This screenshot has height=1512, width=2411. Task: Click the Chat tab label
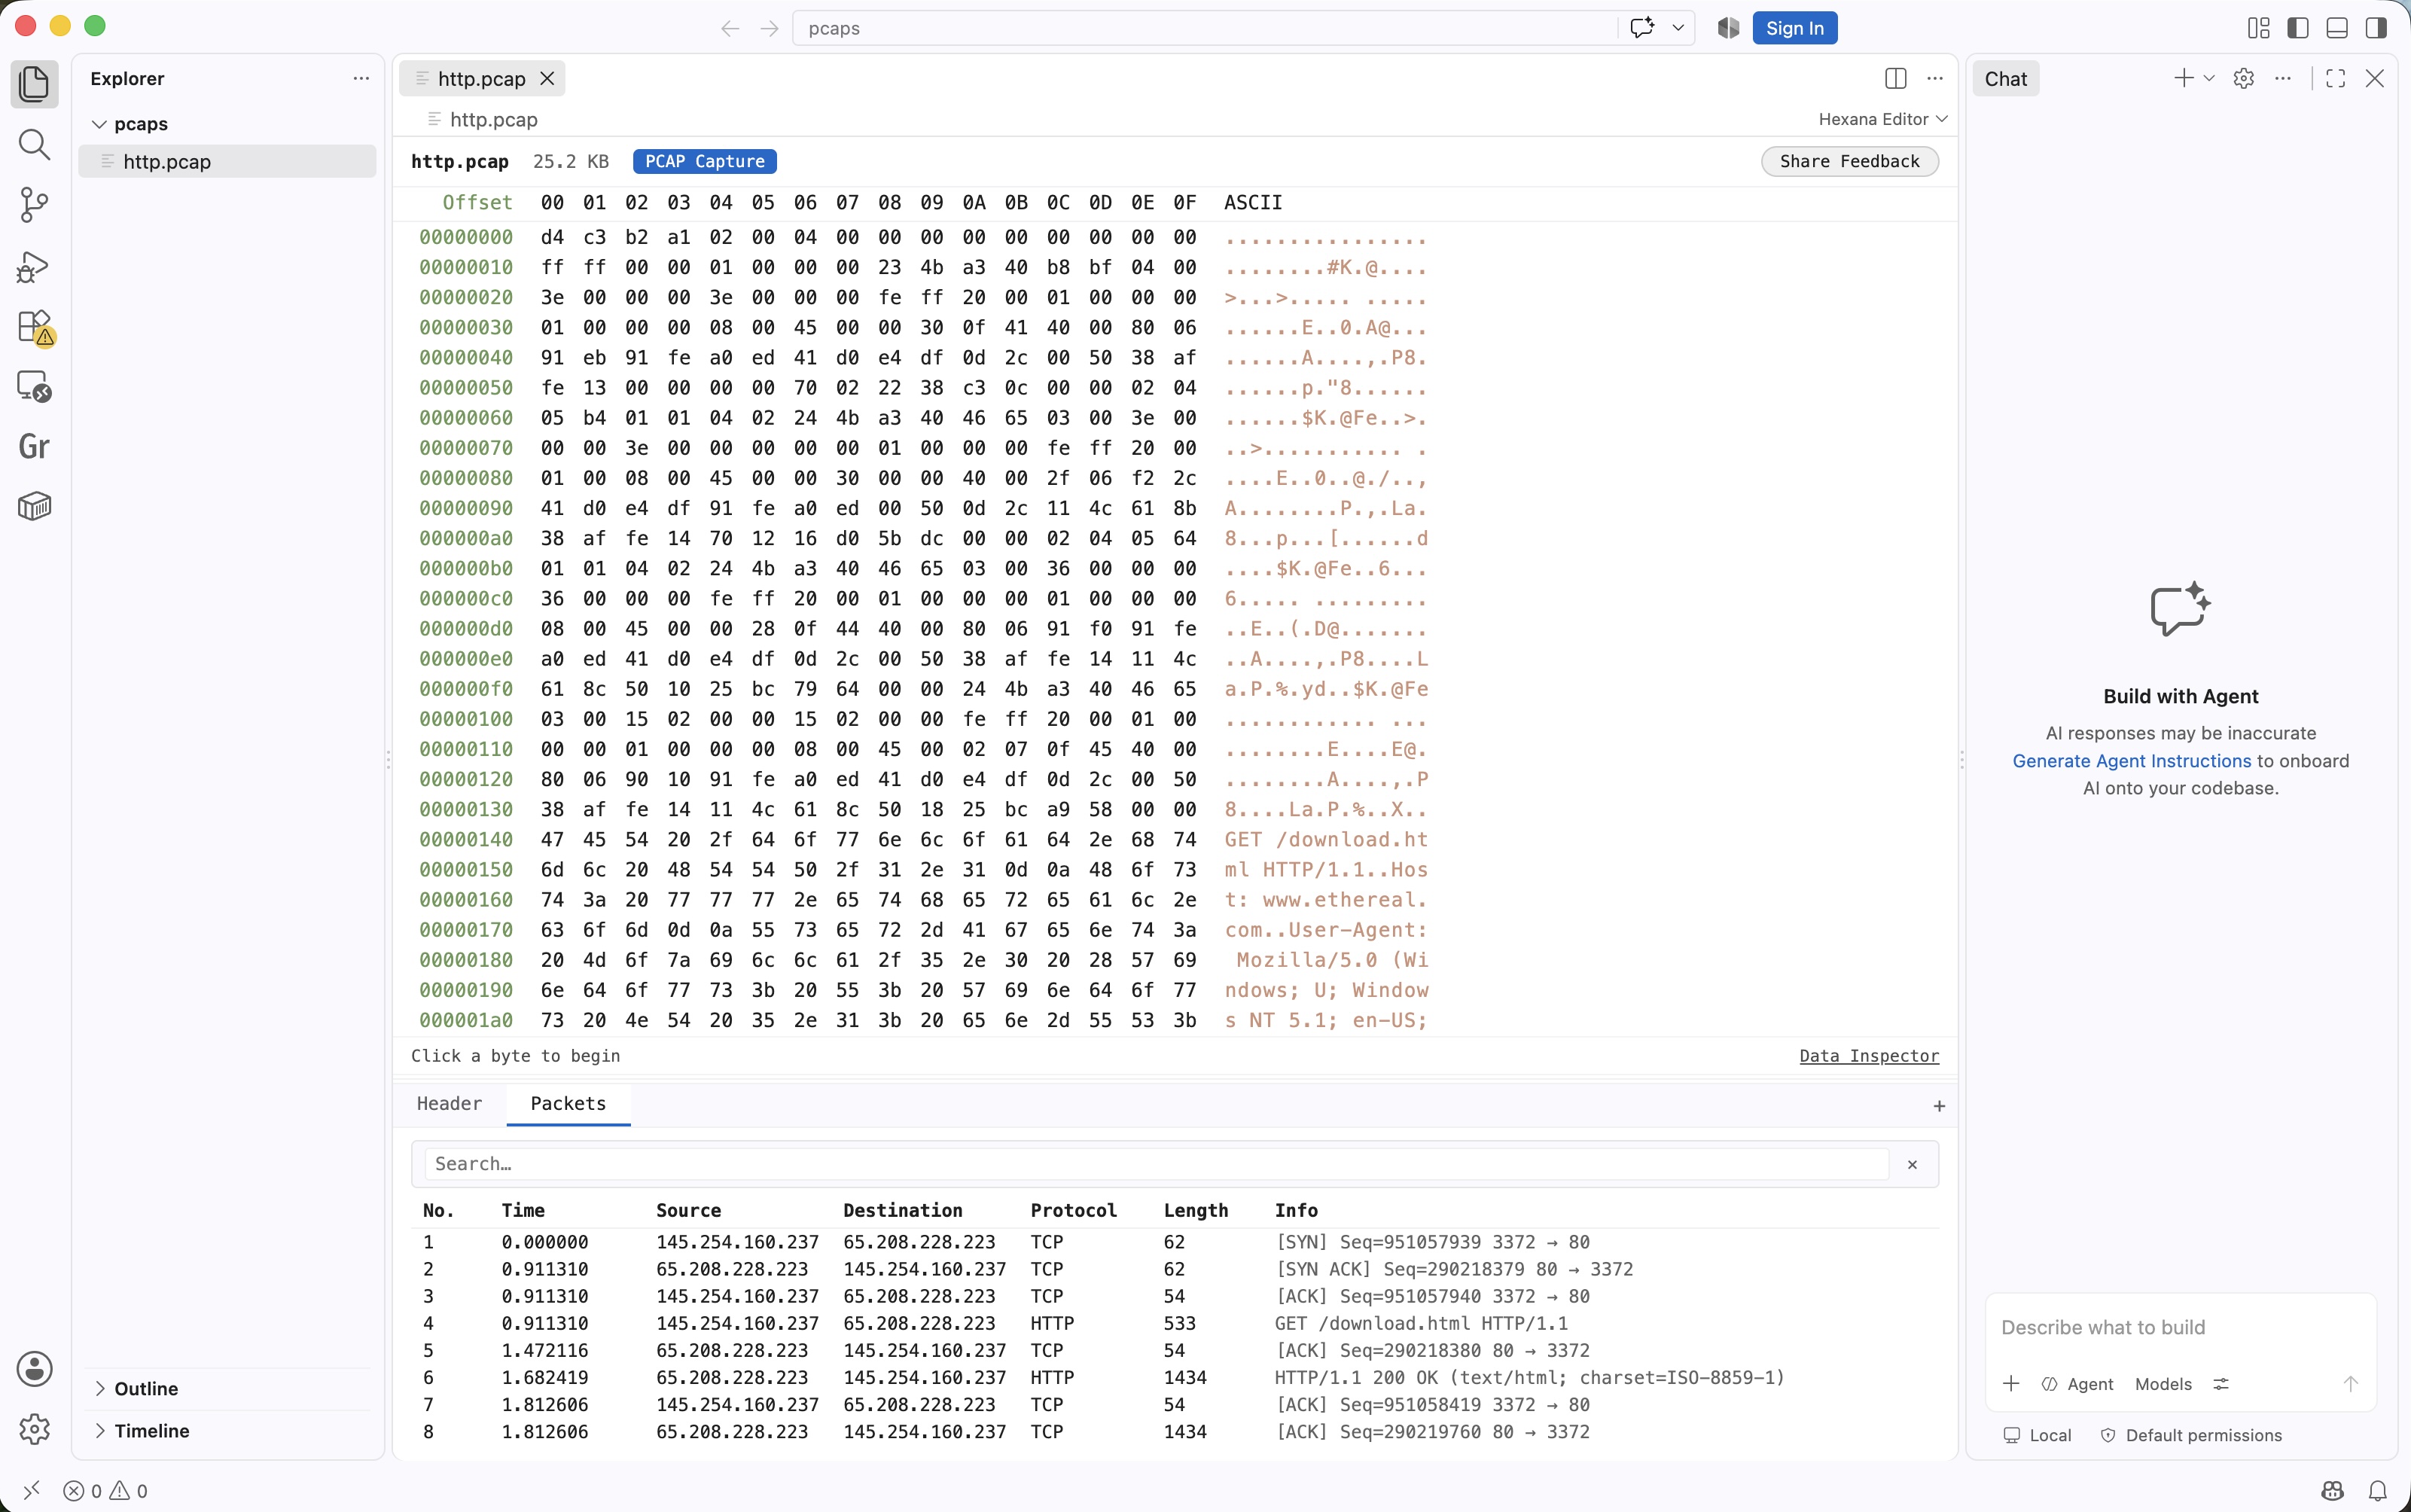point(2005,78)
